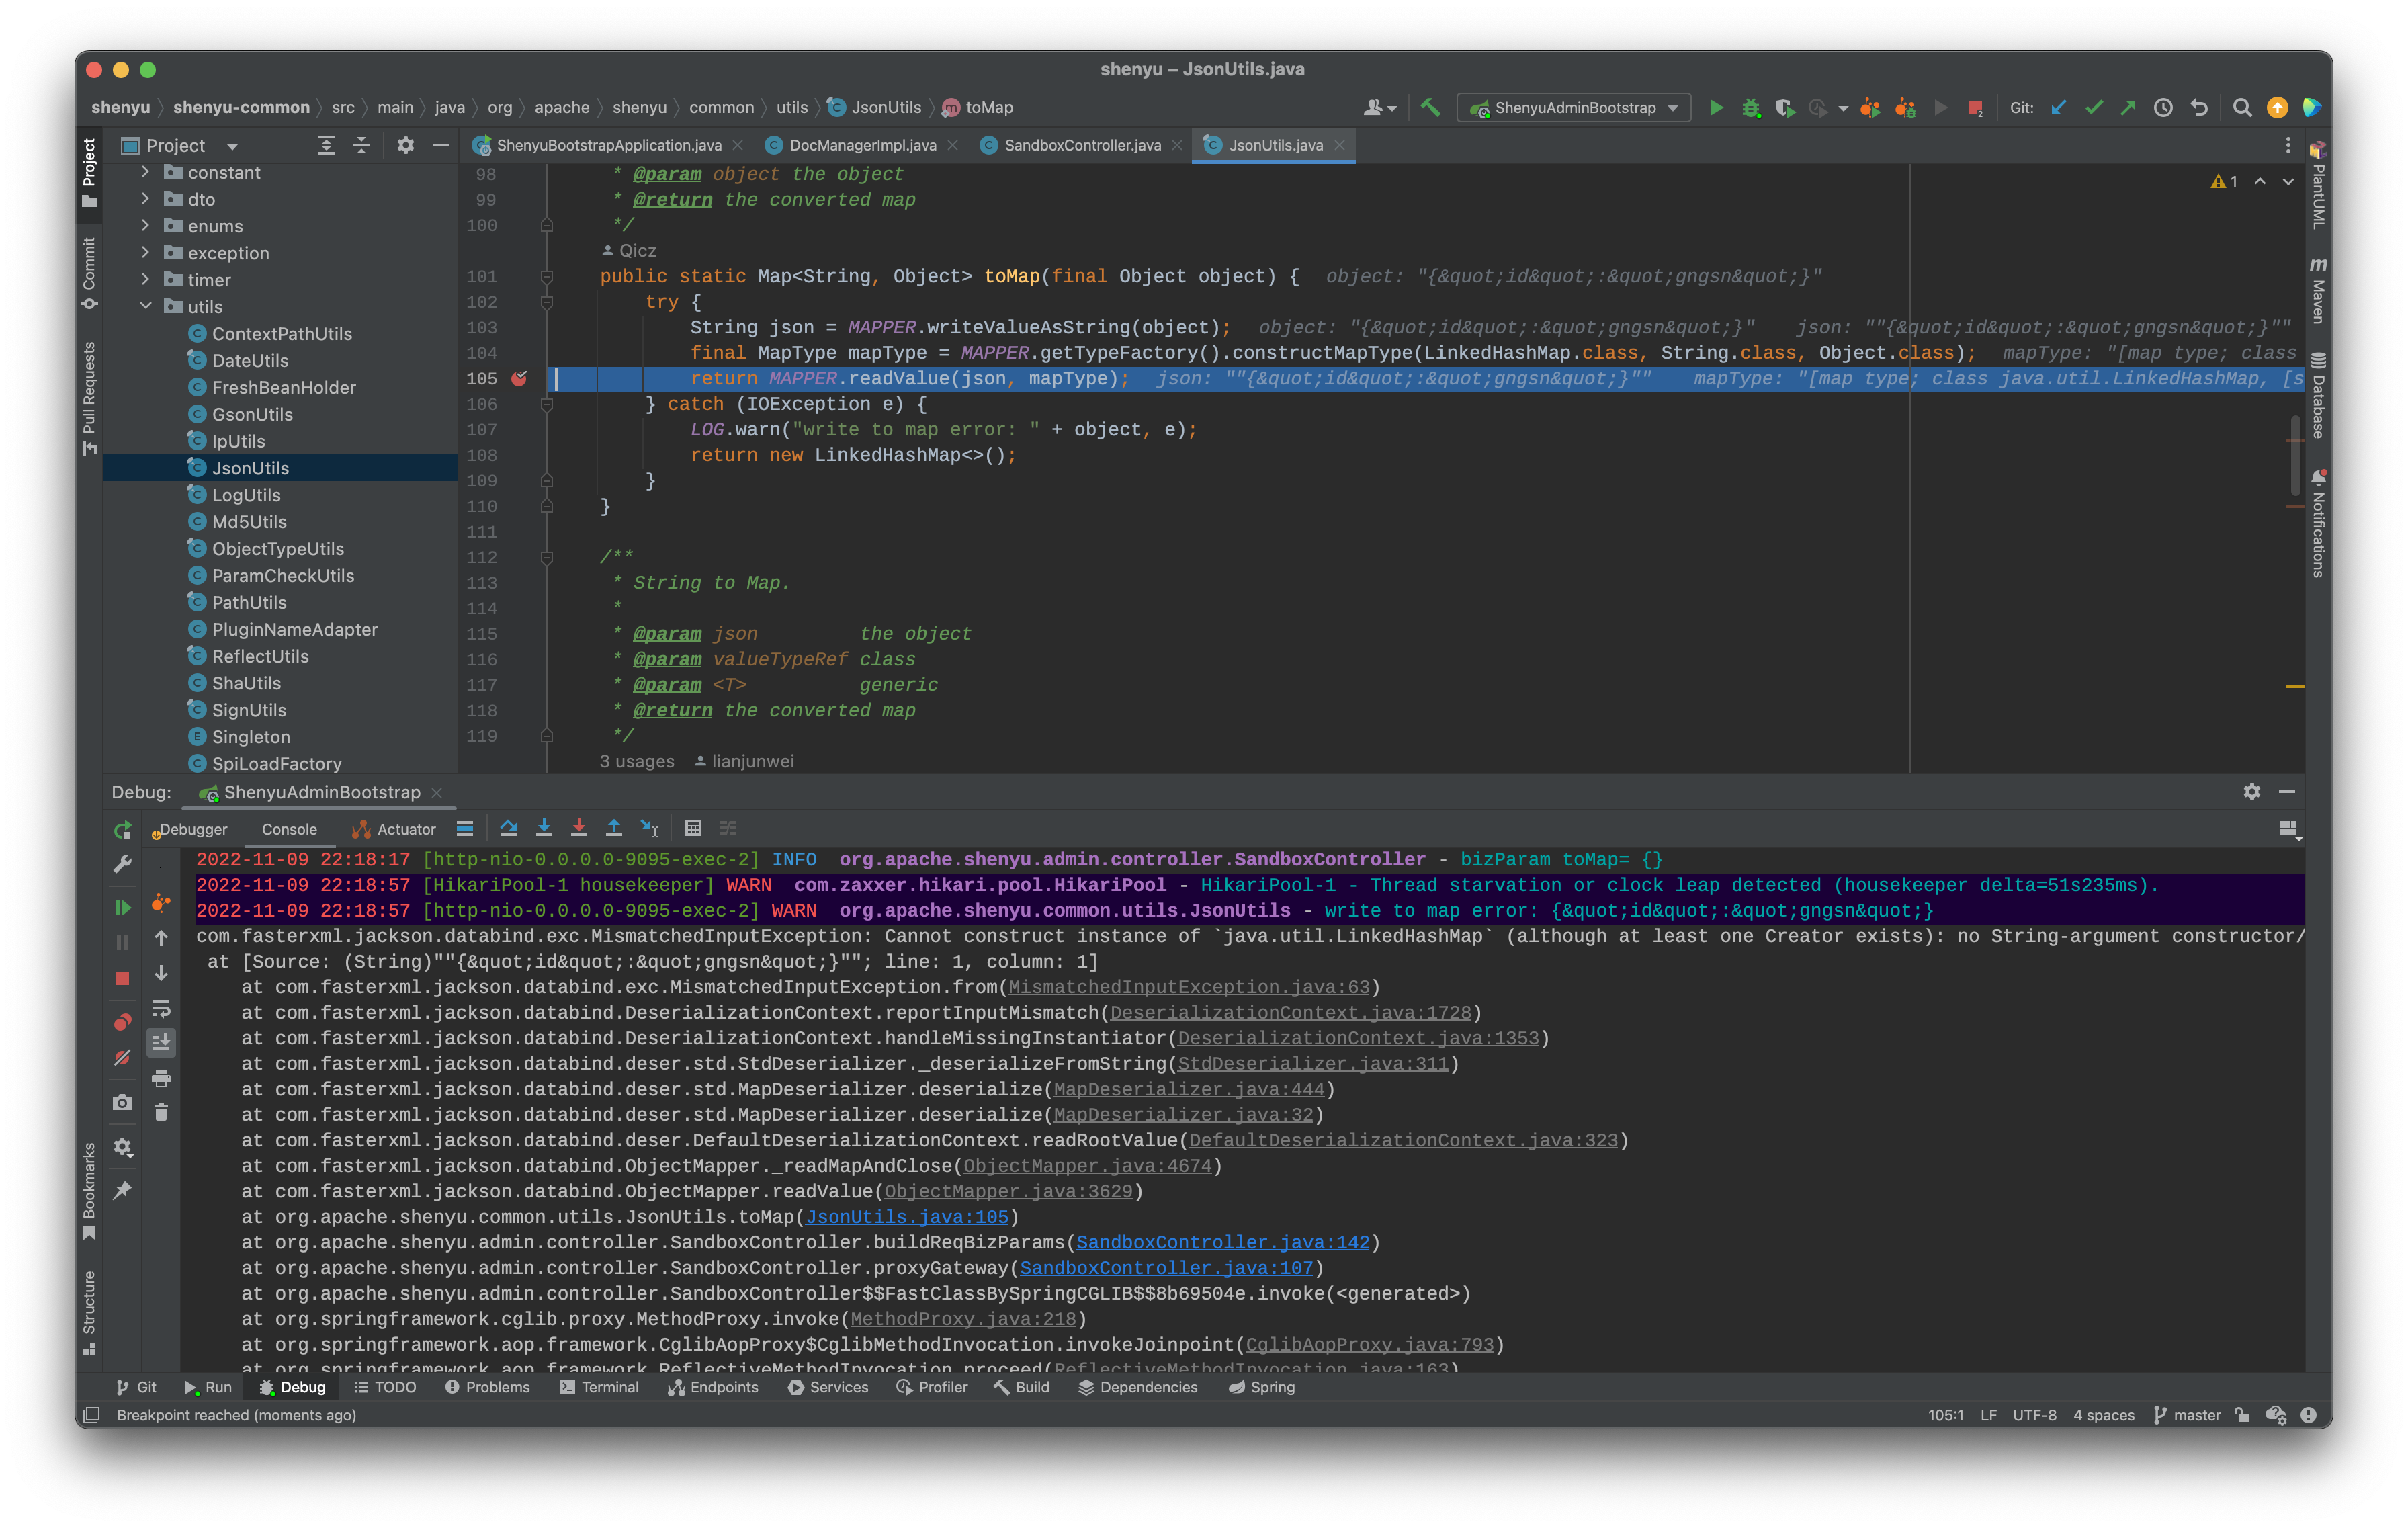
Task: Clear all console output trash icon
Action: click(x=161, y=1112)
